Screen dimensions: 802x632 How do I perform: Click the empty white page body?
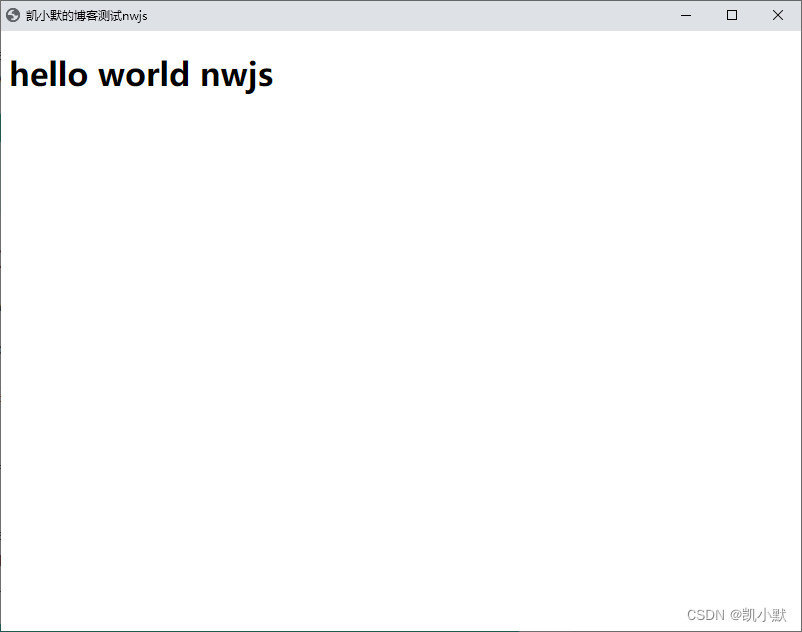(400, 350)
